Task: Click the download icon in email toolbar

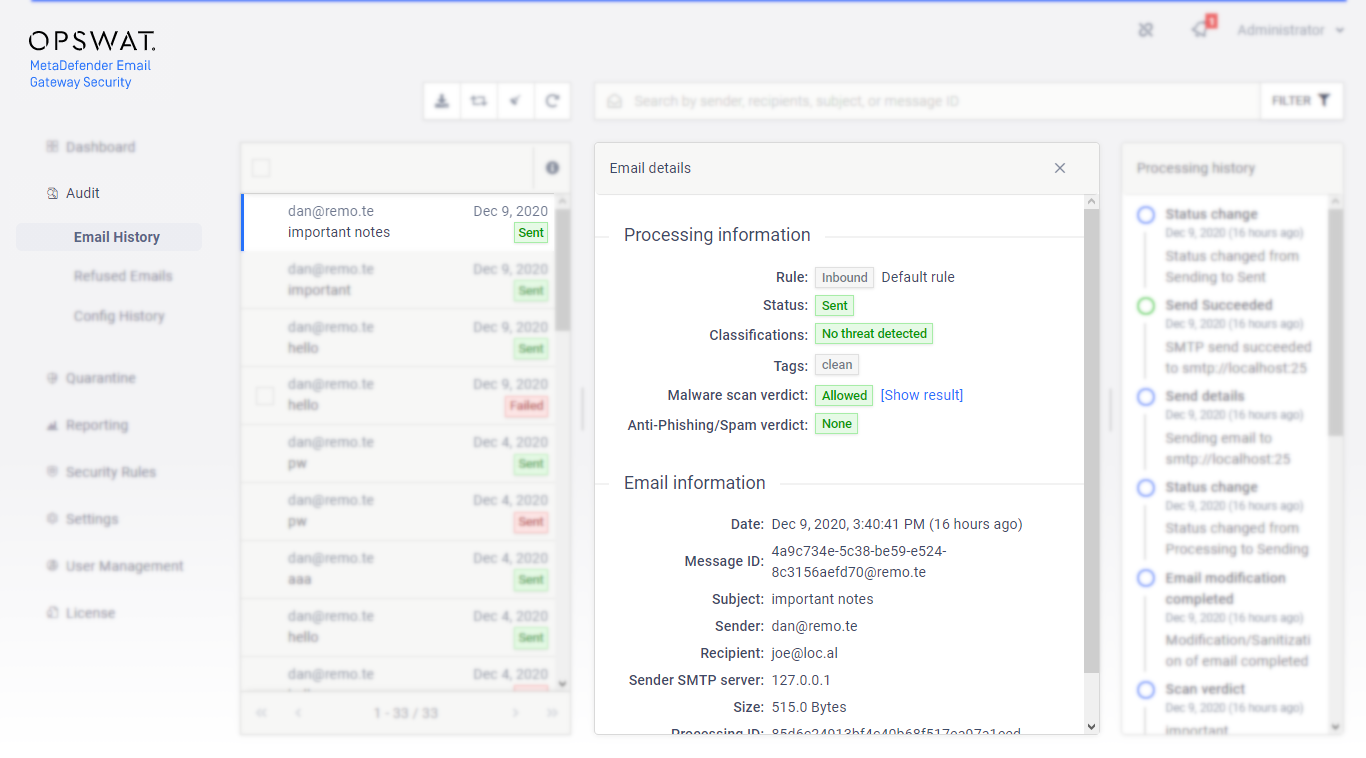Action: pos(442,101)
